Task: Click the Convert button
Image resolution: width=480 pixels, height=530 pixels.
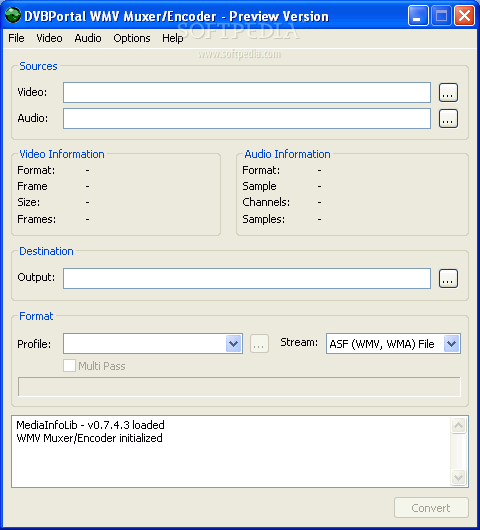Action: tap(431, 508)
